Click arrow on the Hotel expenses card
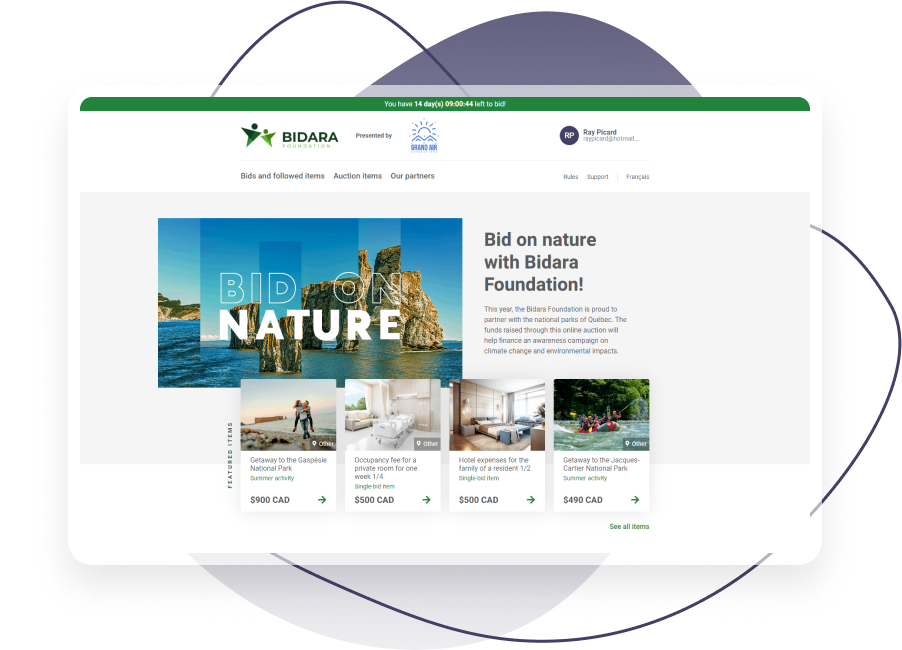 tap(531, 500)
